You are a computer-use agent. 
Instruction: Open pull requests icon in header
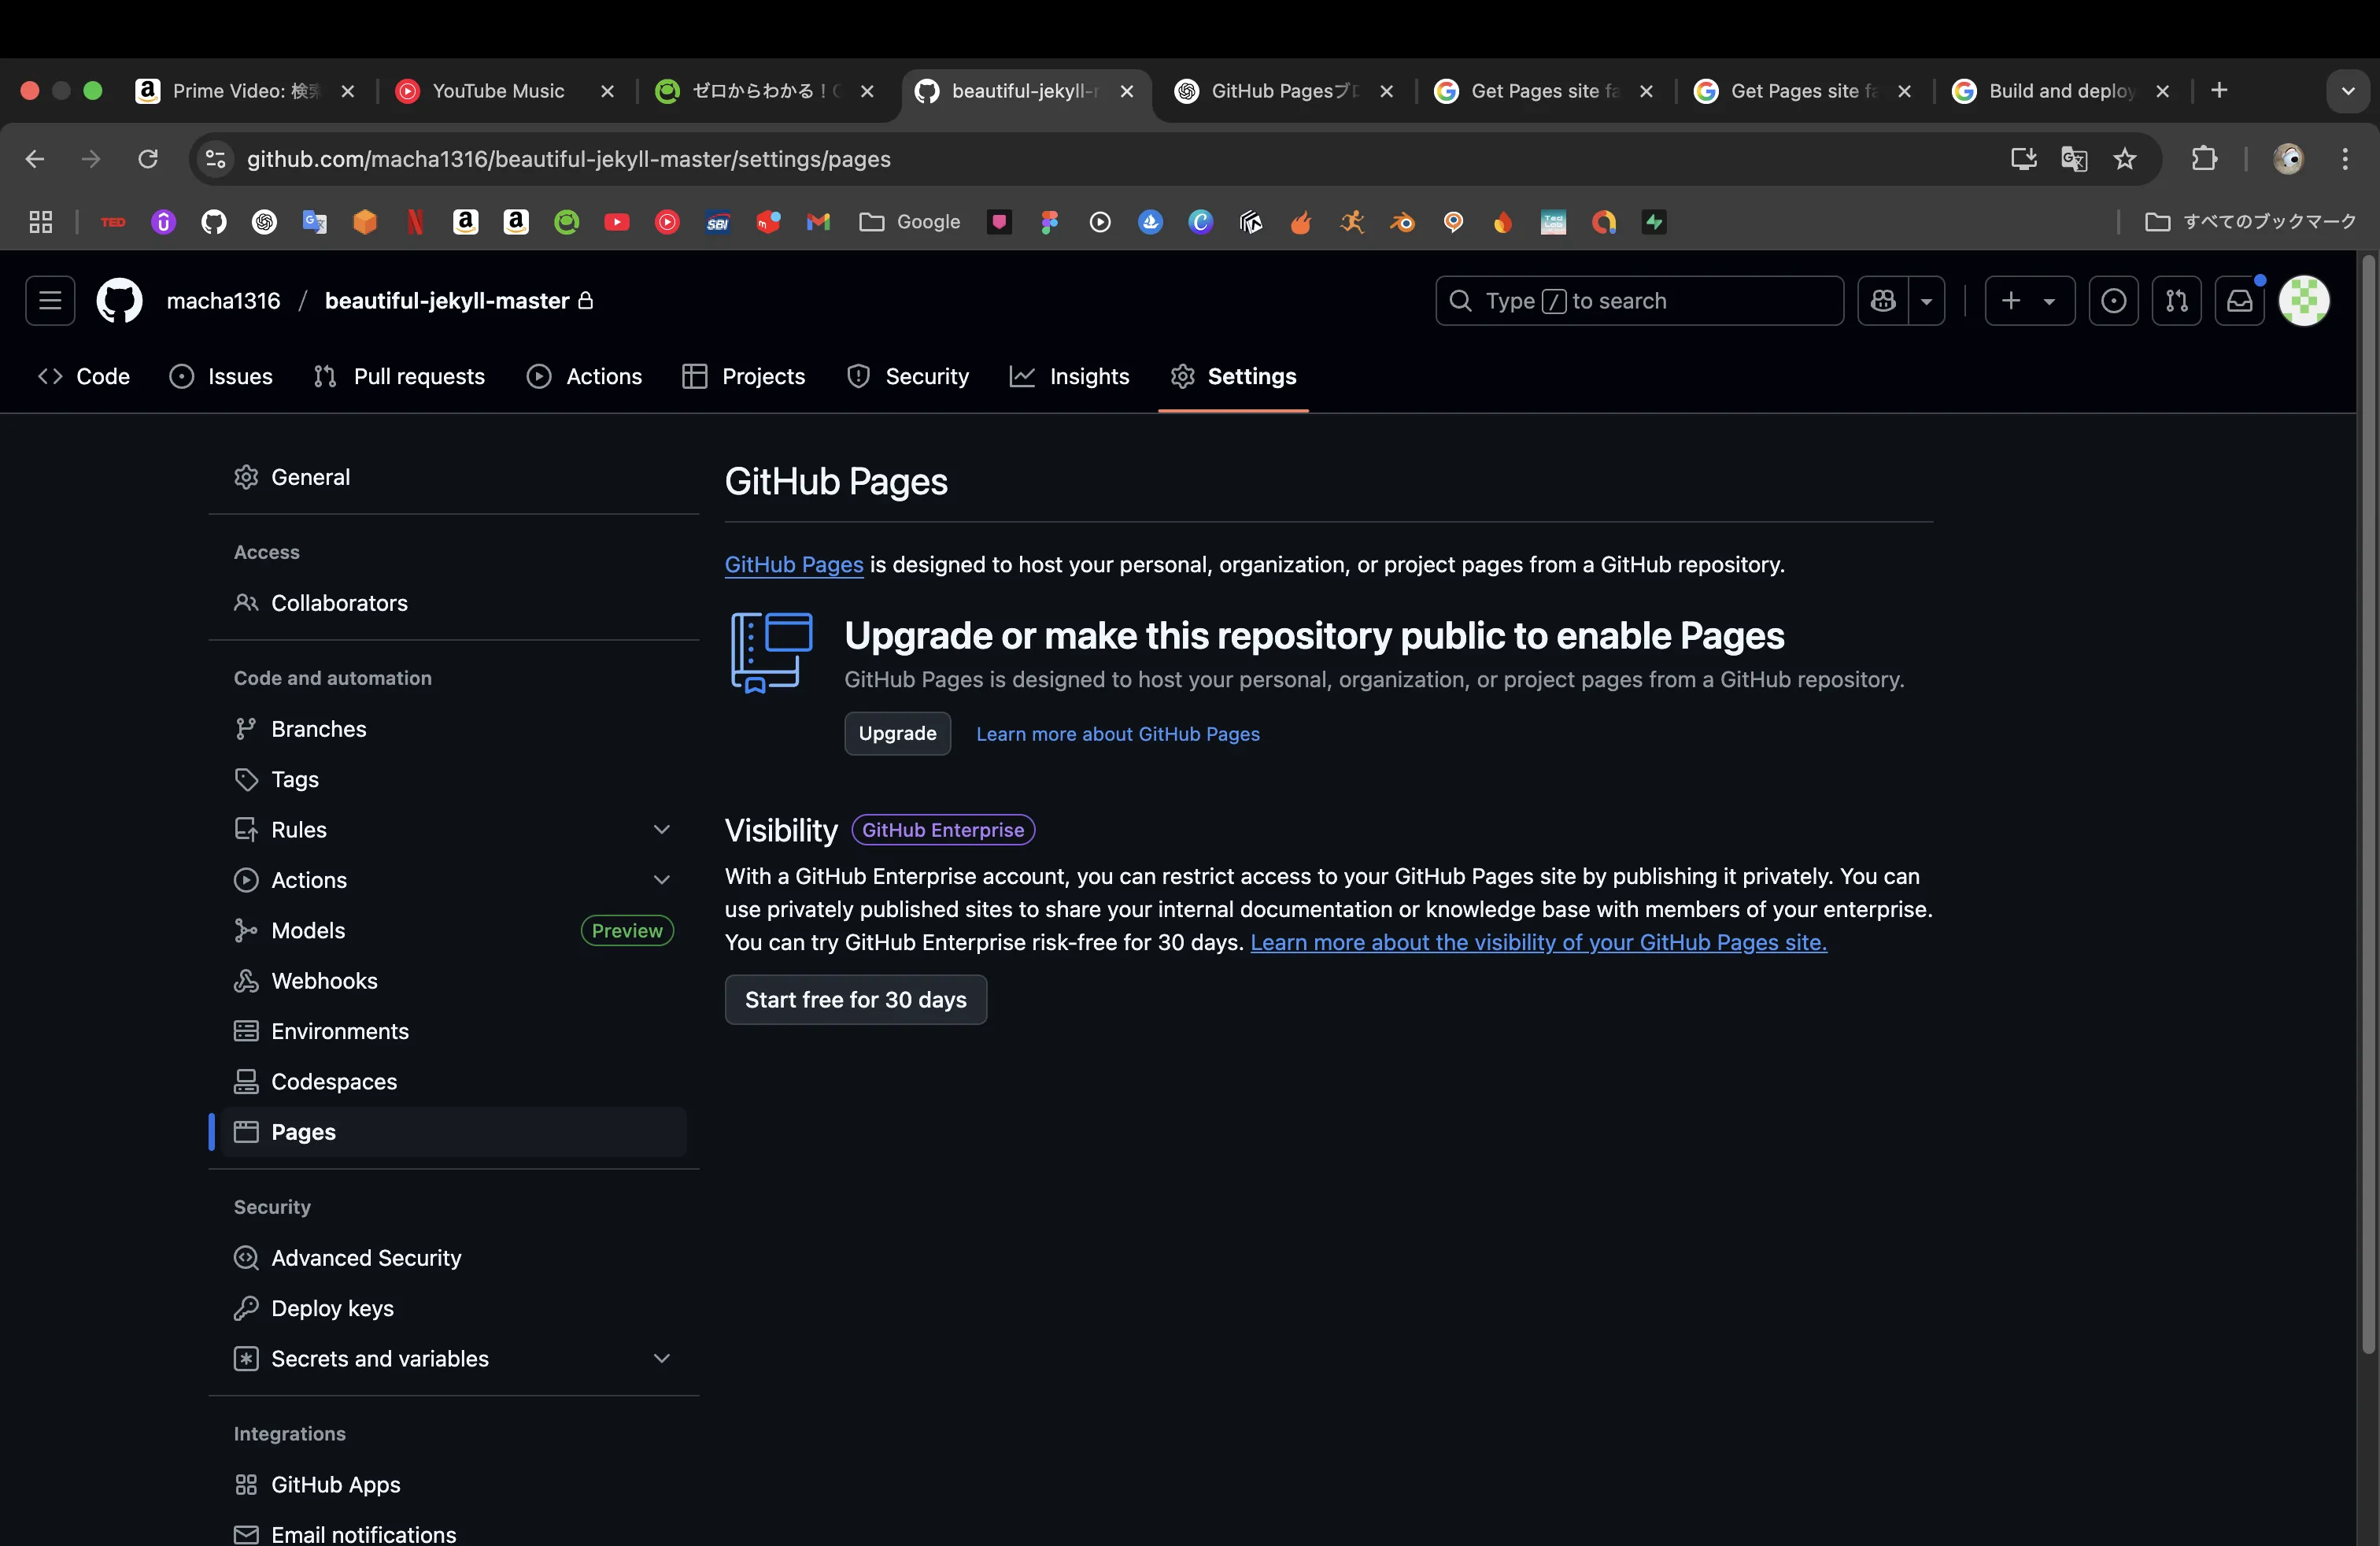click(2176, 301)
